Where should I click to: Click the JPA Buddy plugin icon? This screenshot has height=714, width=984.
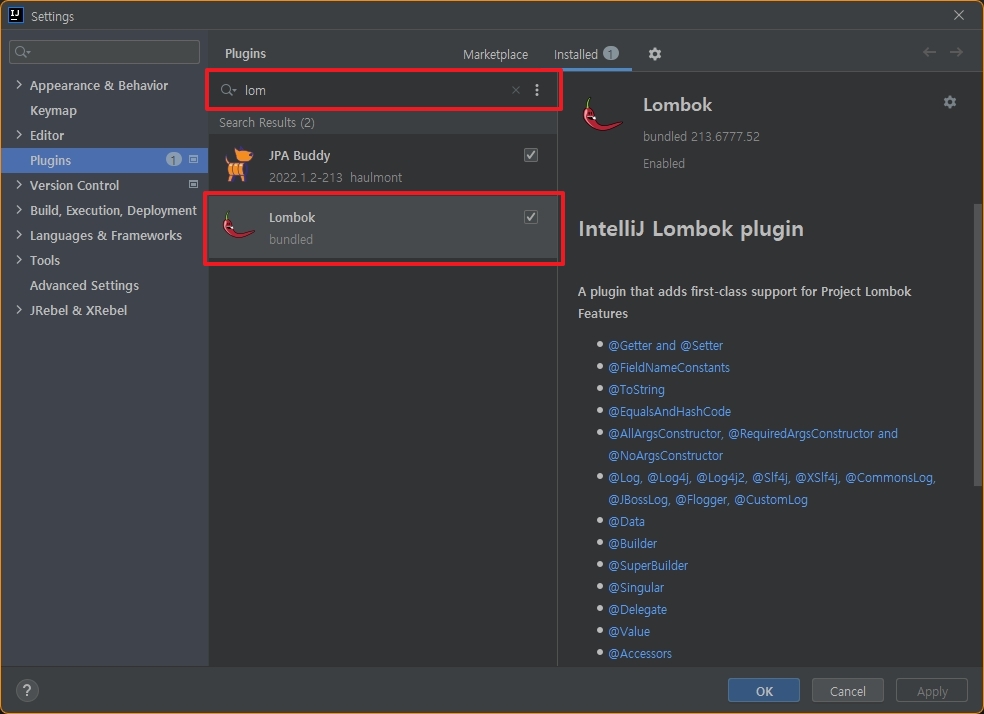(238, 165)
